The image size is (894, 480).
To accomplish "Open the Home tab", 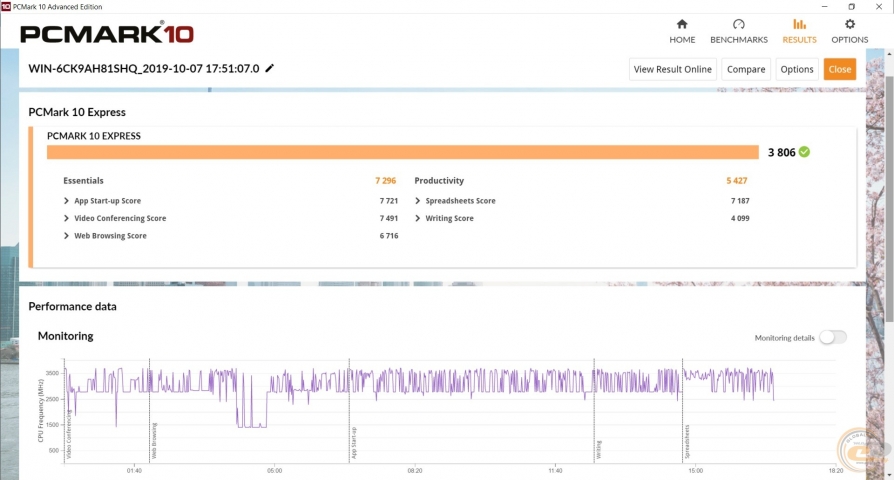I will 682,31.
